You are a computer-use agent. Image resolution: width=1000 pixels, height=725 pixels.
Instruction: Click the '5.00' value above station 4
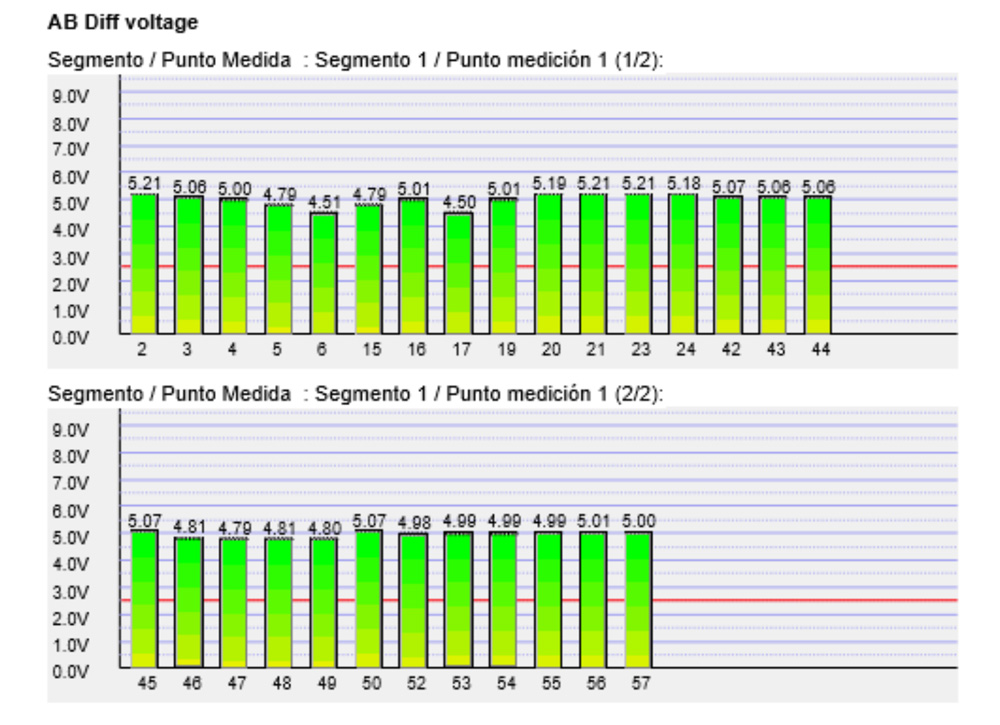click(x=233, y=189)
